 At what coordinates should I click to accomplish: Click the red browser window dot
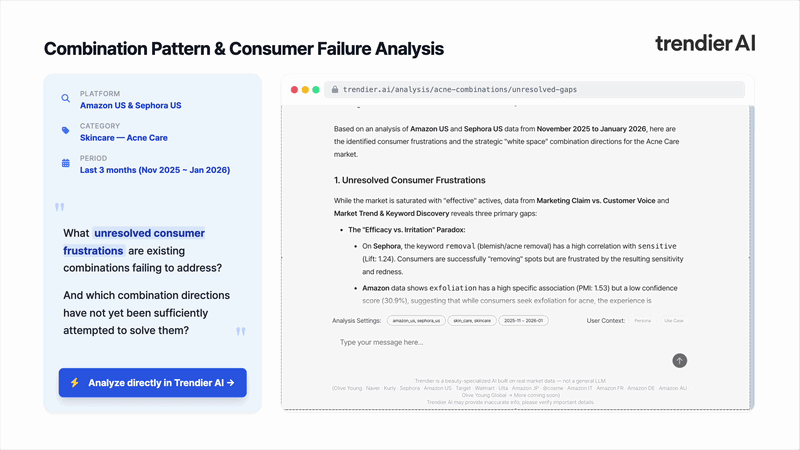click(x=295, y=90)
